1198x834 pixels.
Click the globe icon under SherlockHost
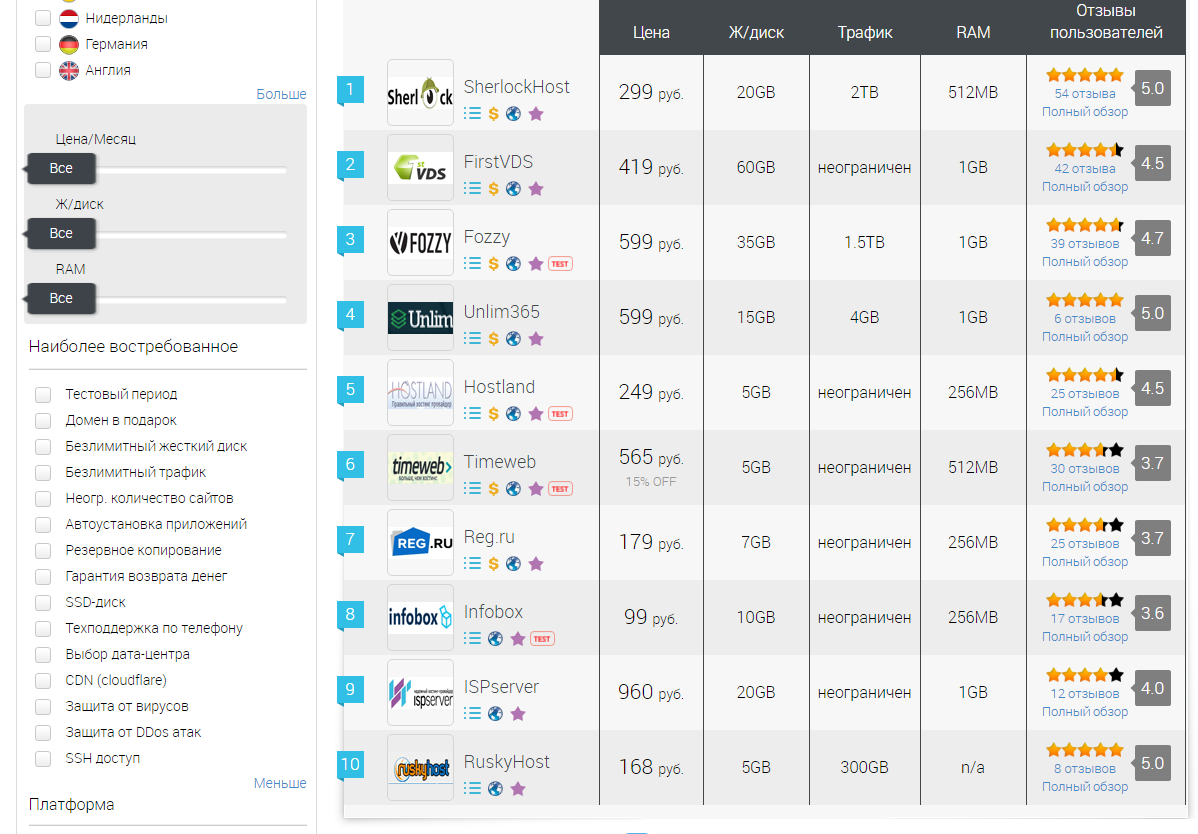pyautogui.click(x=513, y=114)
